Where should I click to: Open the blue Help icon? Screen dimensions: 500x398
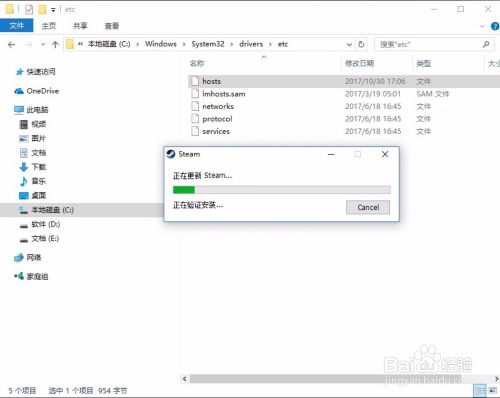(495, 26)
